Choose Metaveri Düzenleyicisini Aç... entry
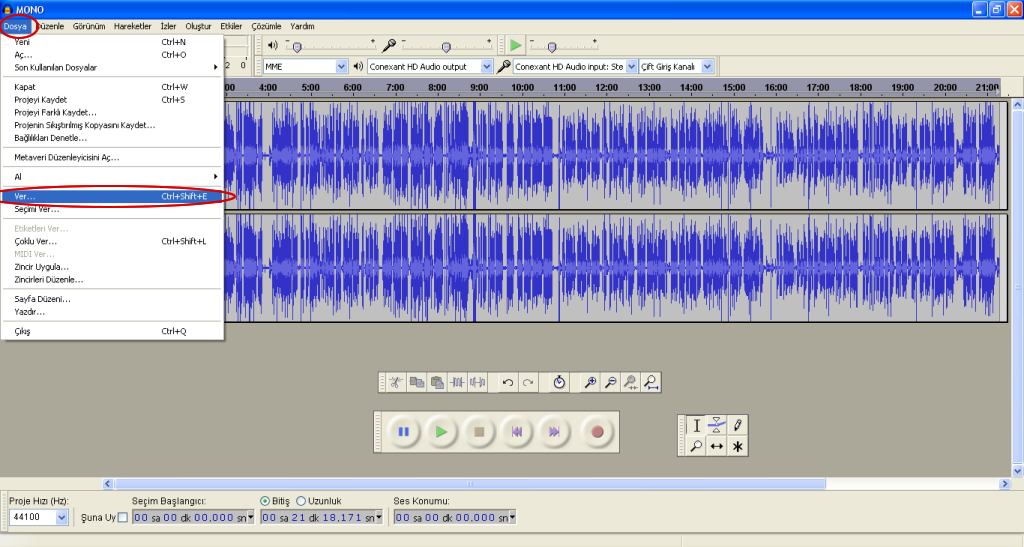The height and width of the screenshot is (547, 1024). tap(112, 157)
